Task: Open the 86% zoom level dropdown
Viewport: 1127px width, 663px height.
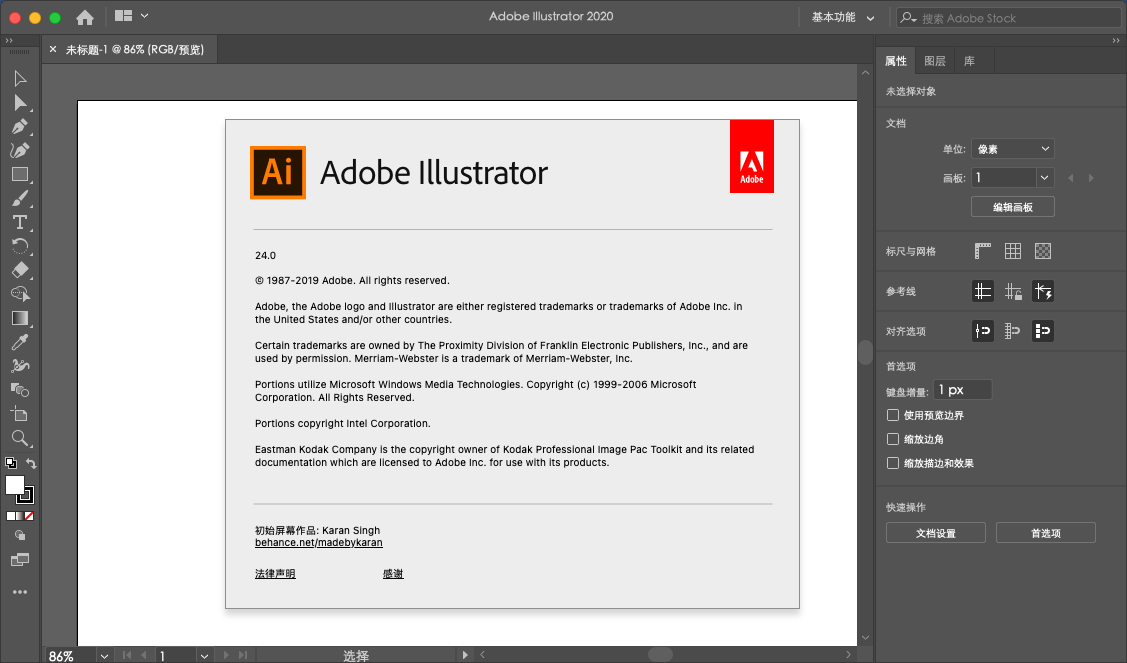Action: 104,656
